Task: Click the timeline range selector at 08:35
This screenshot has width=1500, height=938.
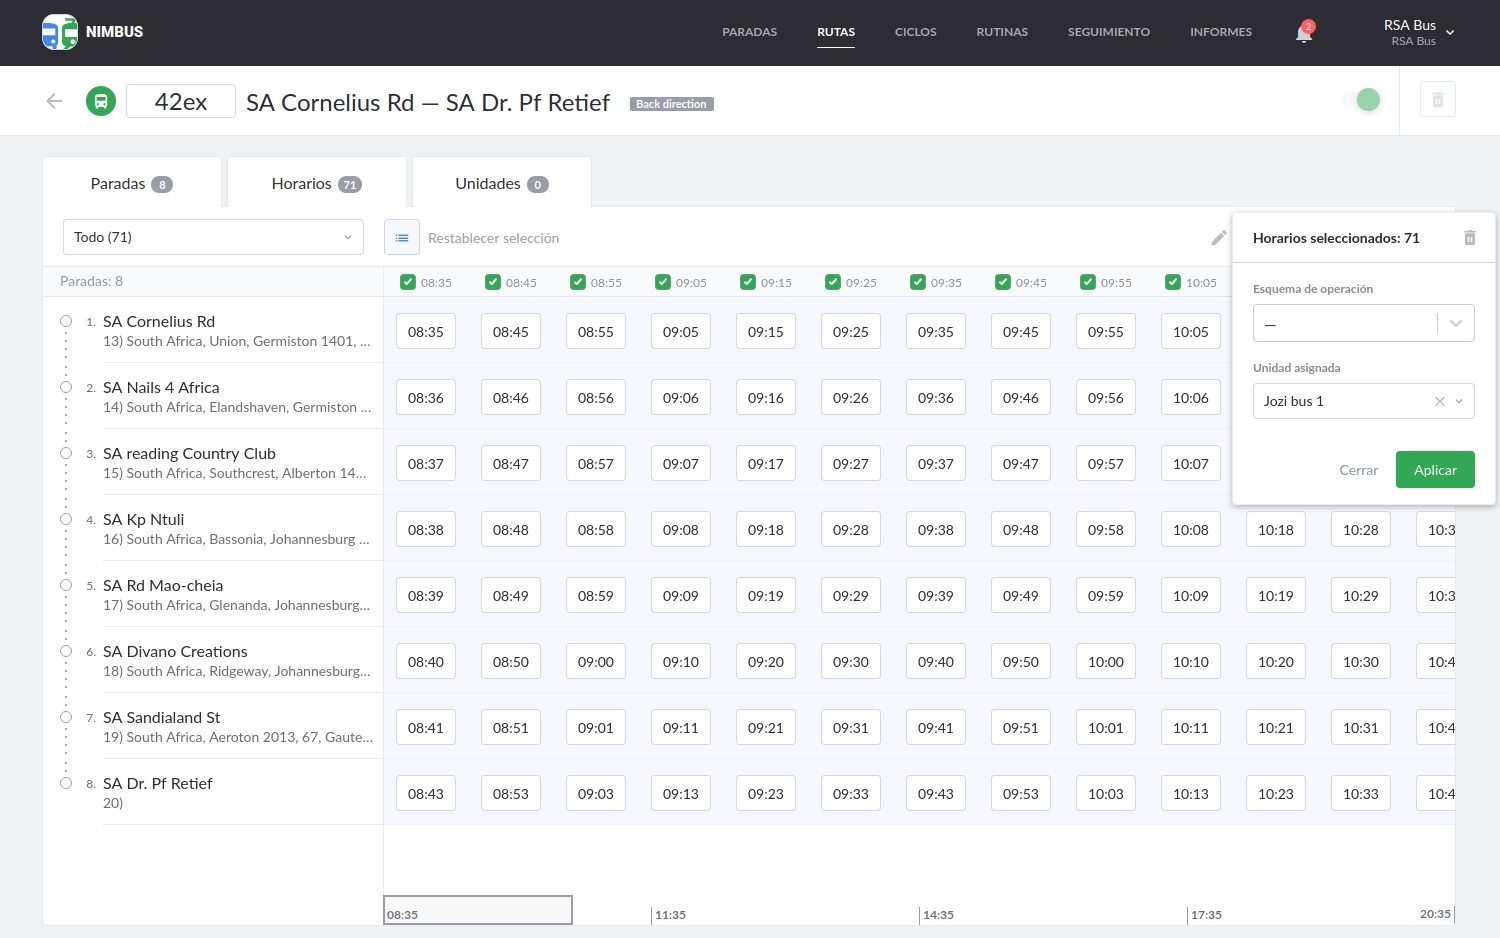Action: pyautogui.click(x=478, y=910)
